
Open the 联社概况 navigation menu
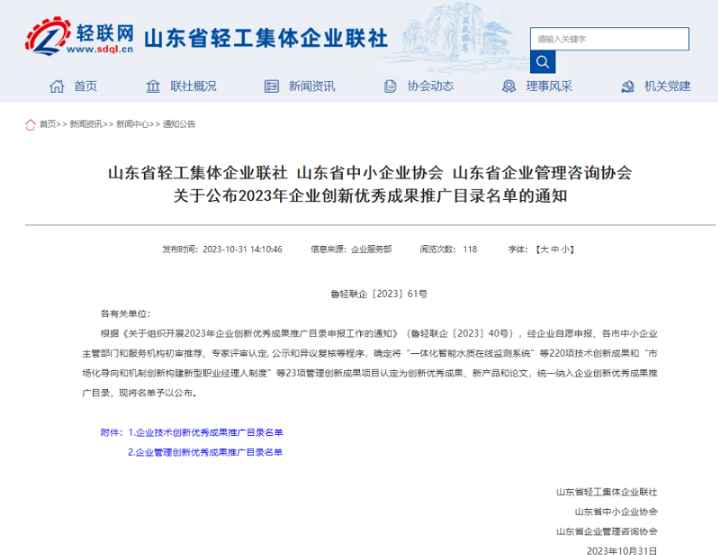[192, 87]
